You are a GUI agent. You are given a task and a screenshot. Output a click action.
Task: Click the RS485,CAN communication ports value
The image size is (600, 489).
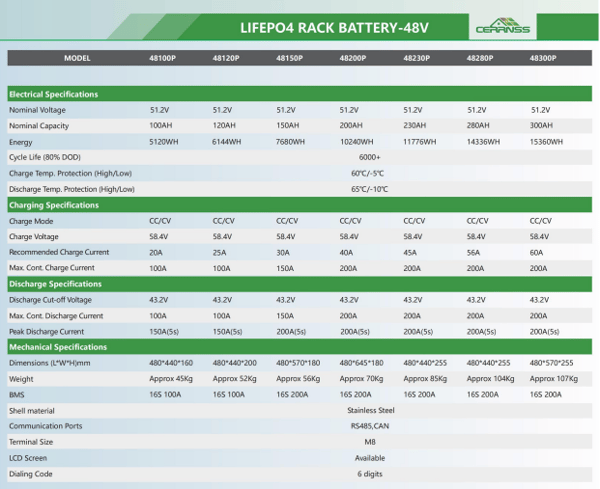coord(369,426)
